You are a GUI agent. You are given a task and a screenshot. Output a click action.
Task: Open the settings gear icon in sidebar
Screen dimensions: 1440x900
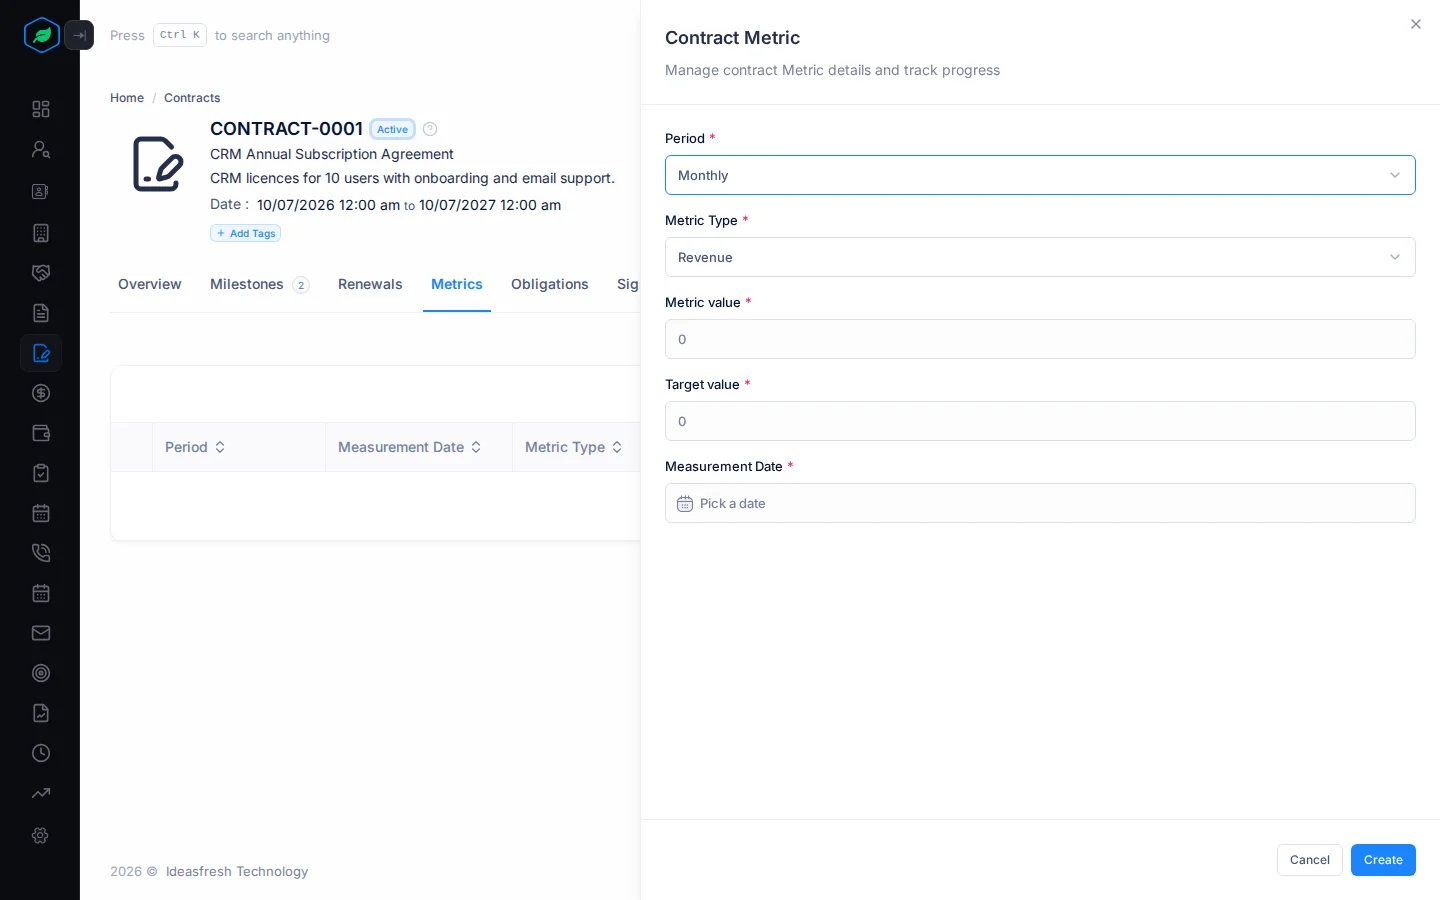41,835
